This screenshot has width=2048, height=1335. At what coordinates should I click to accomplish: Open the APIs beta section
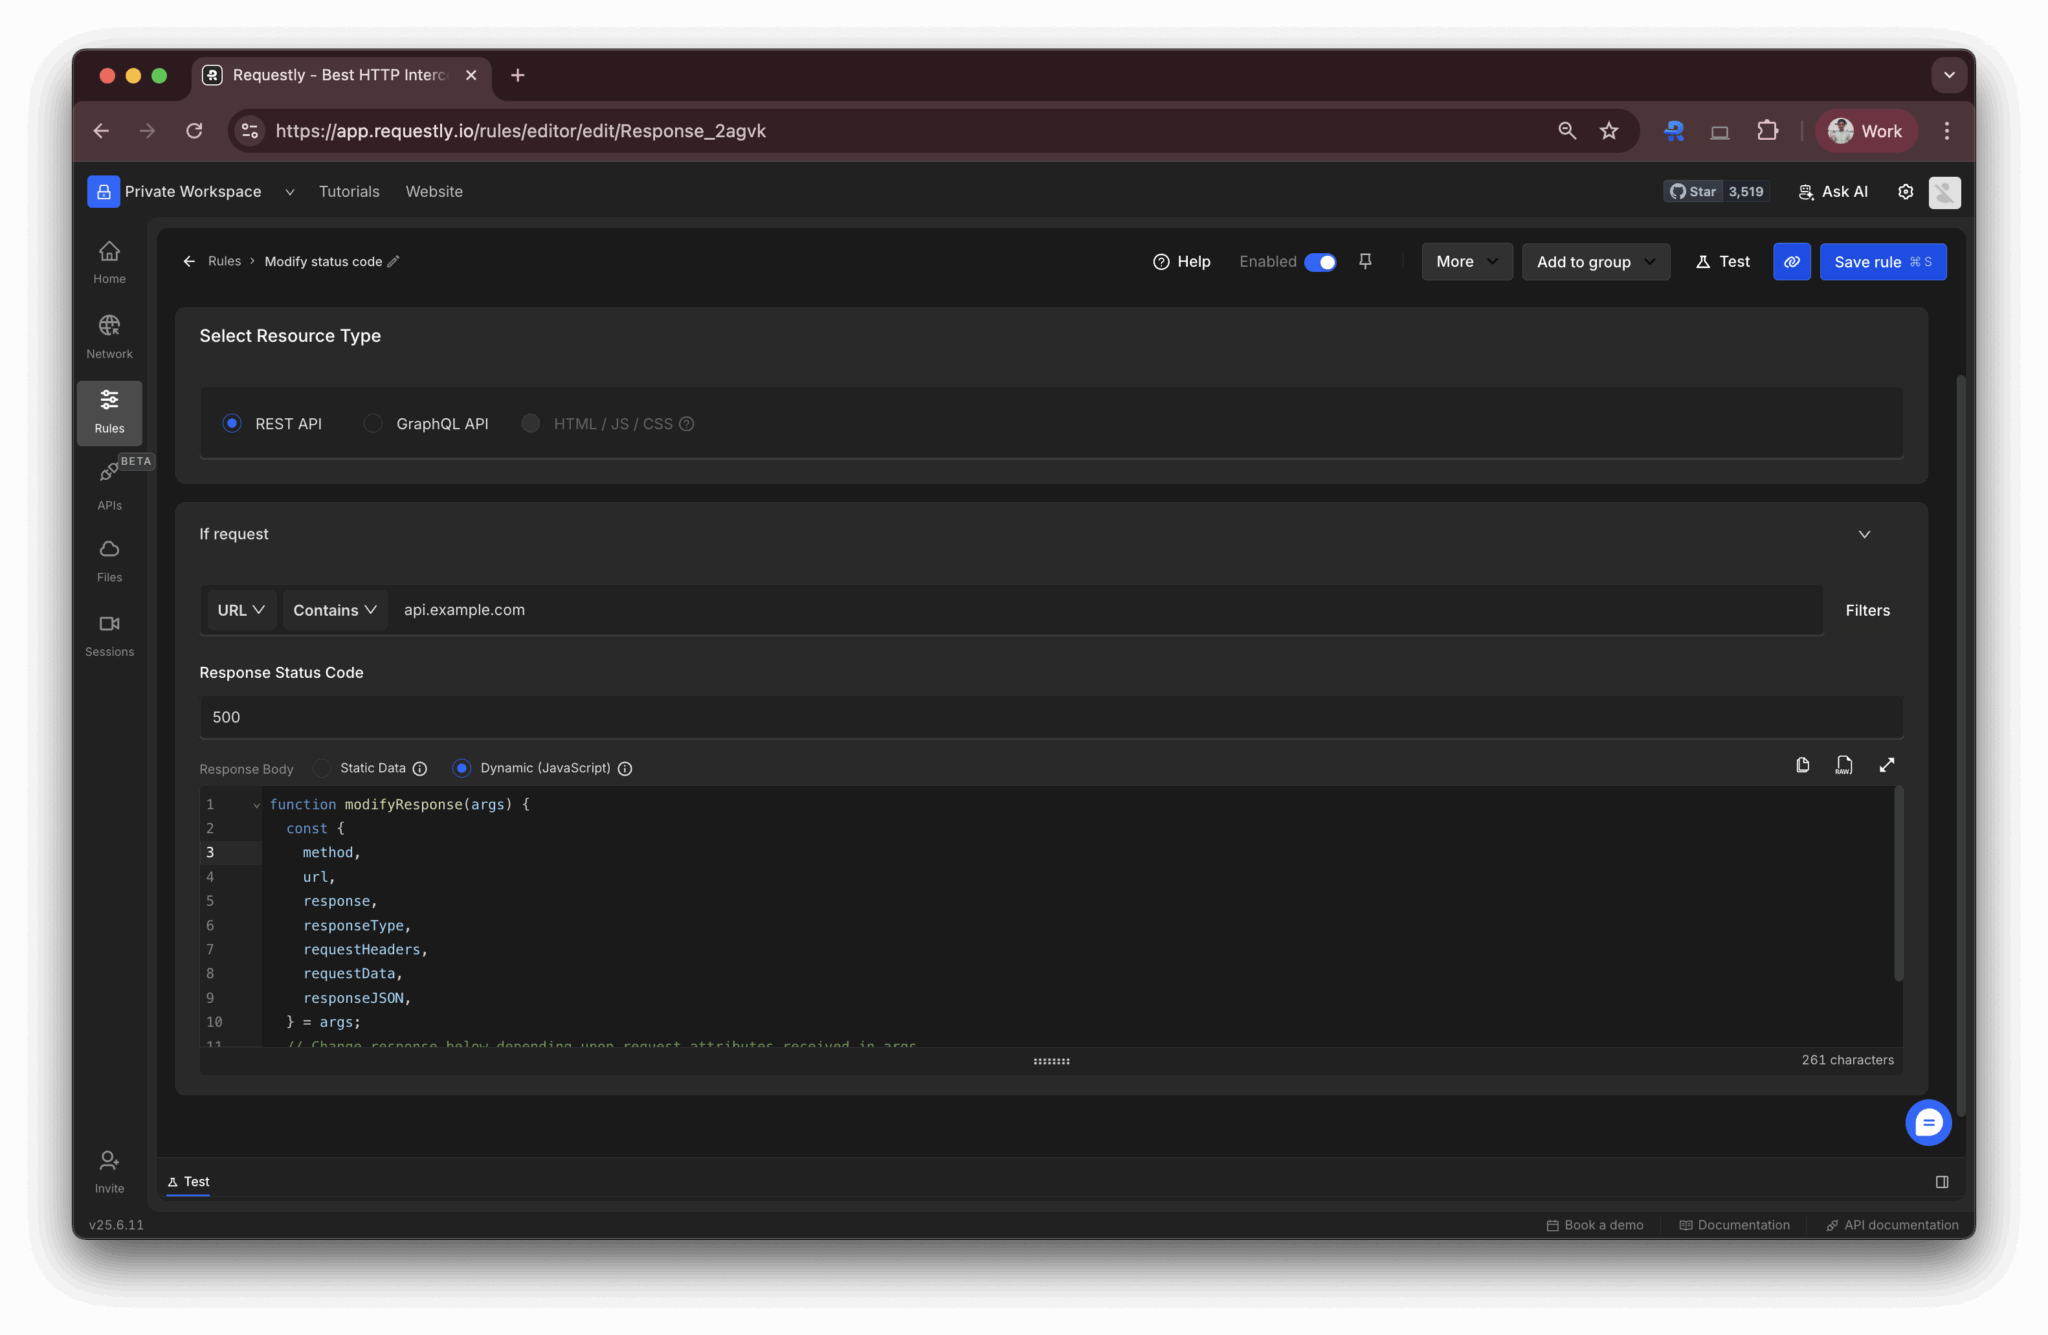[109, 483]
